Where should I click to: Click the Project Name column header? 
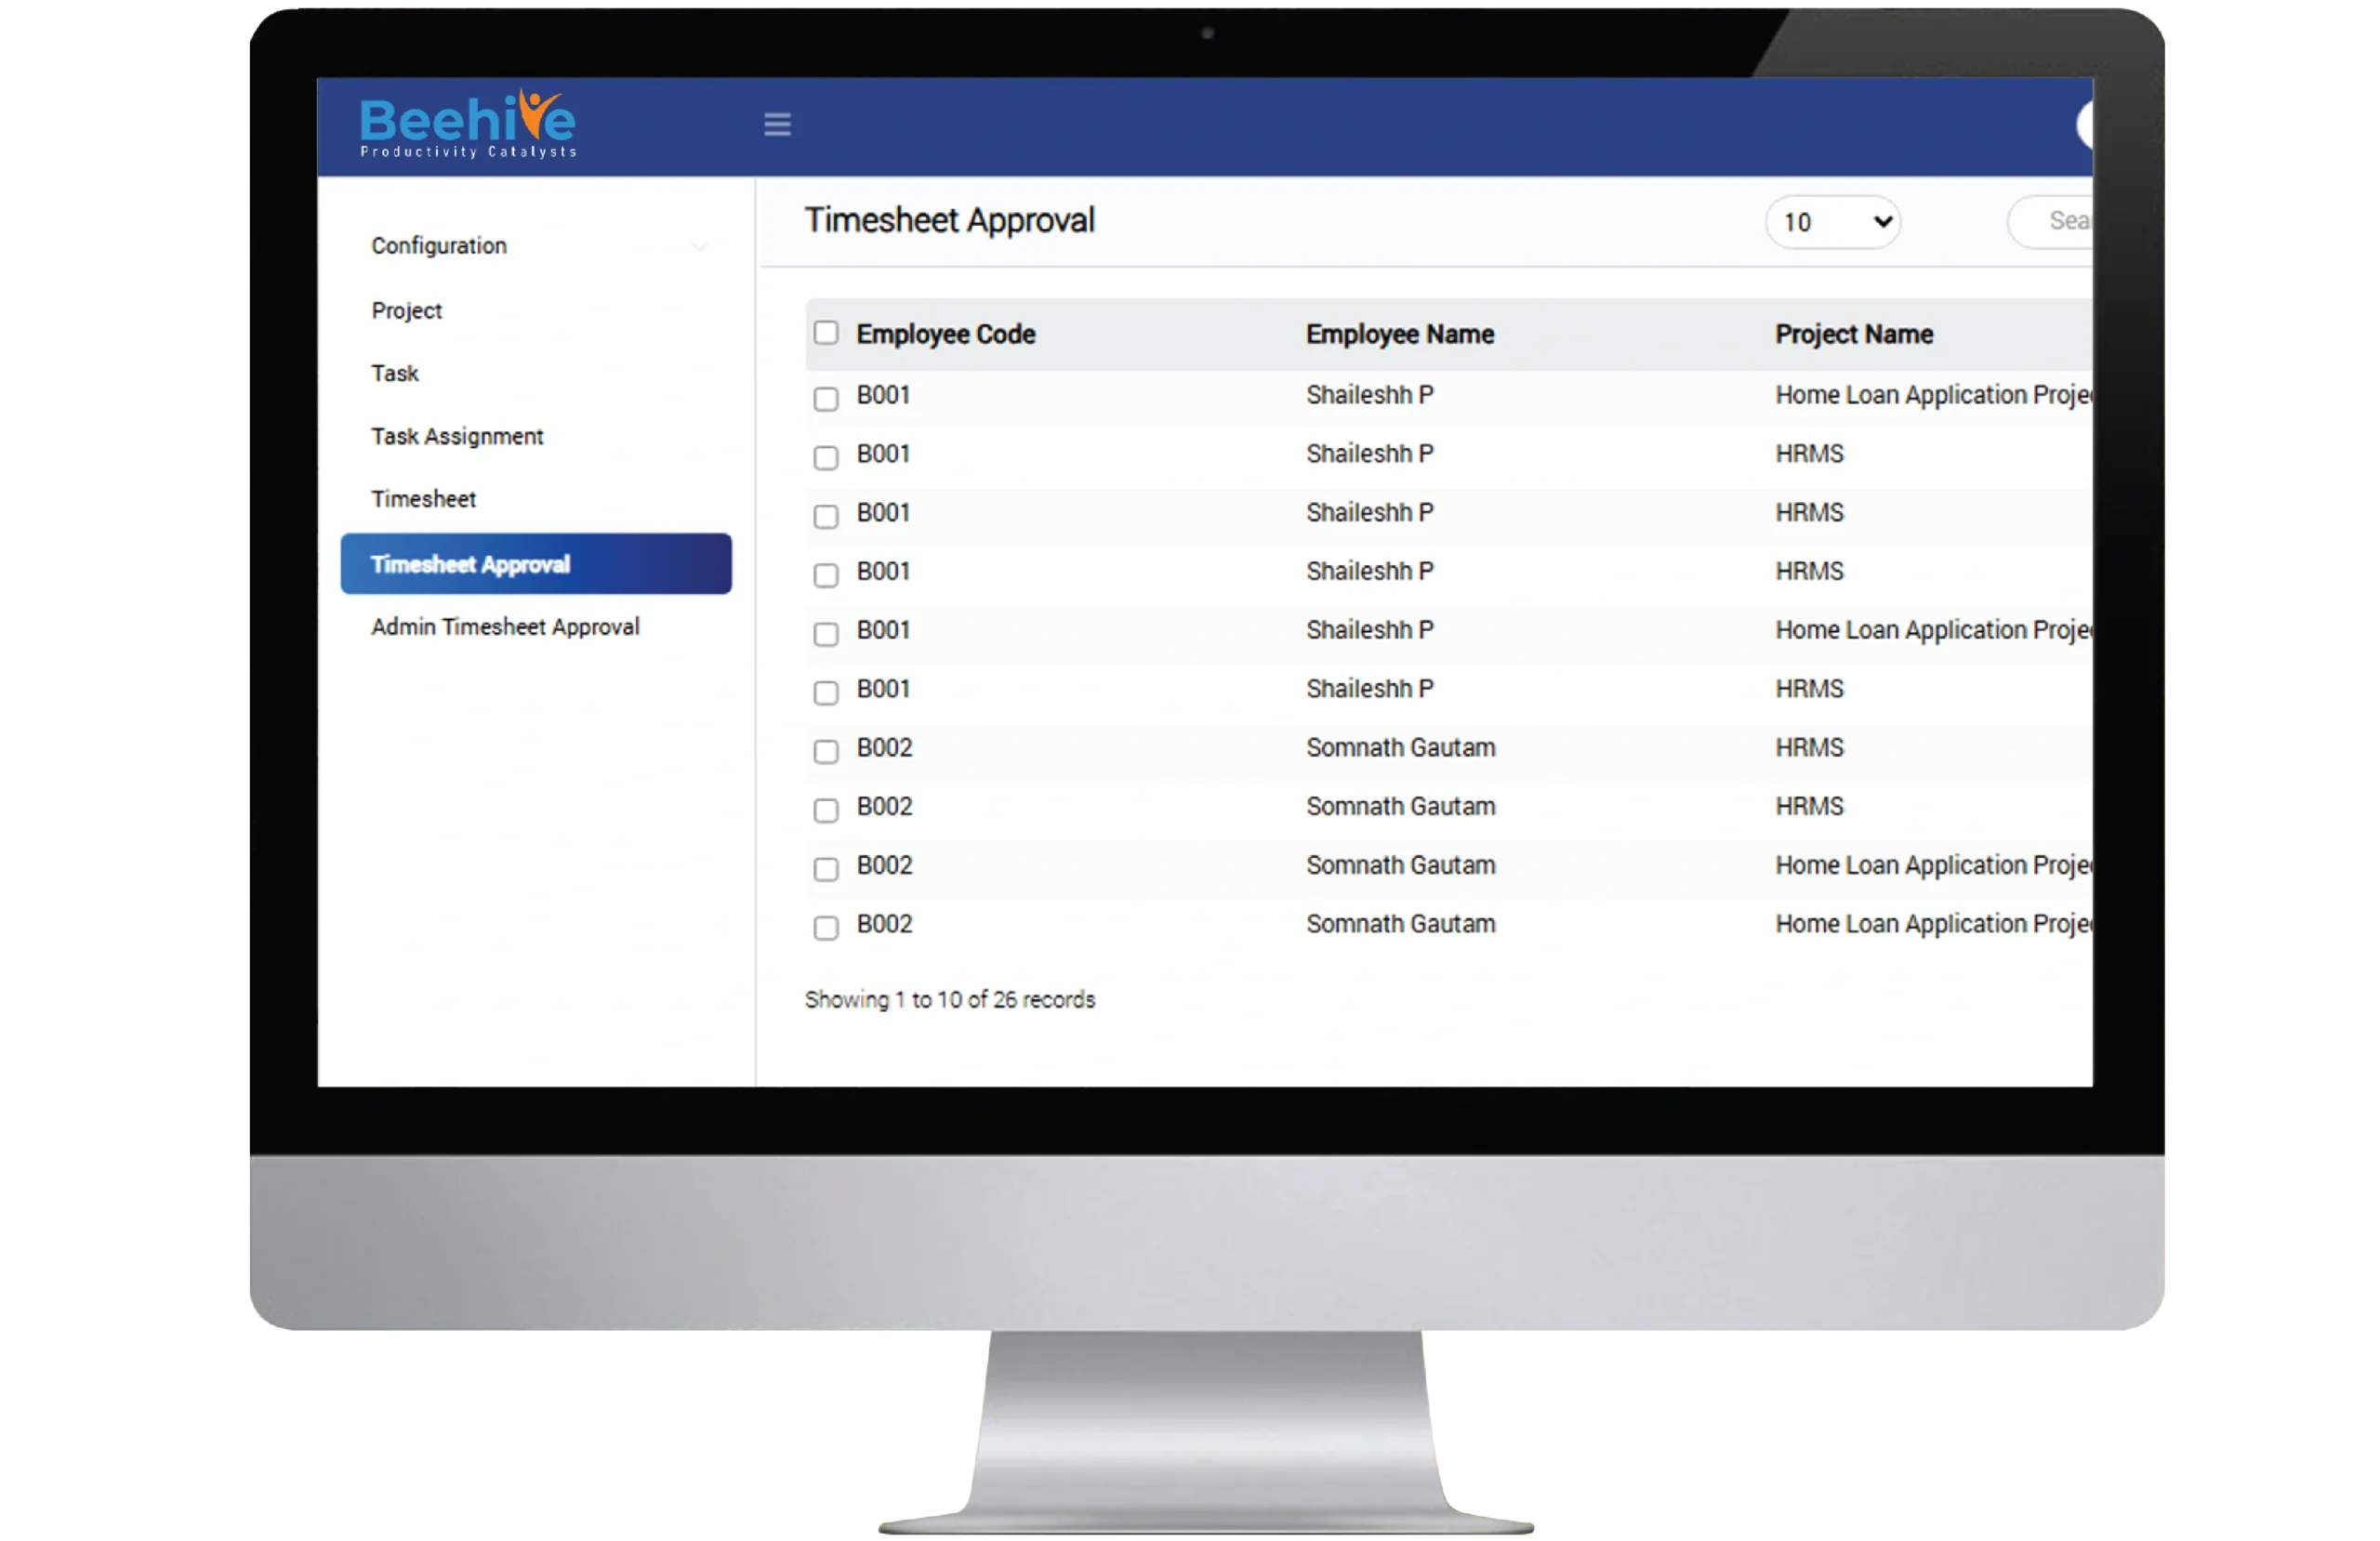coord(1853,334)
